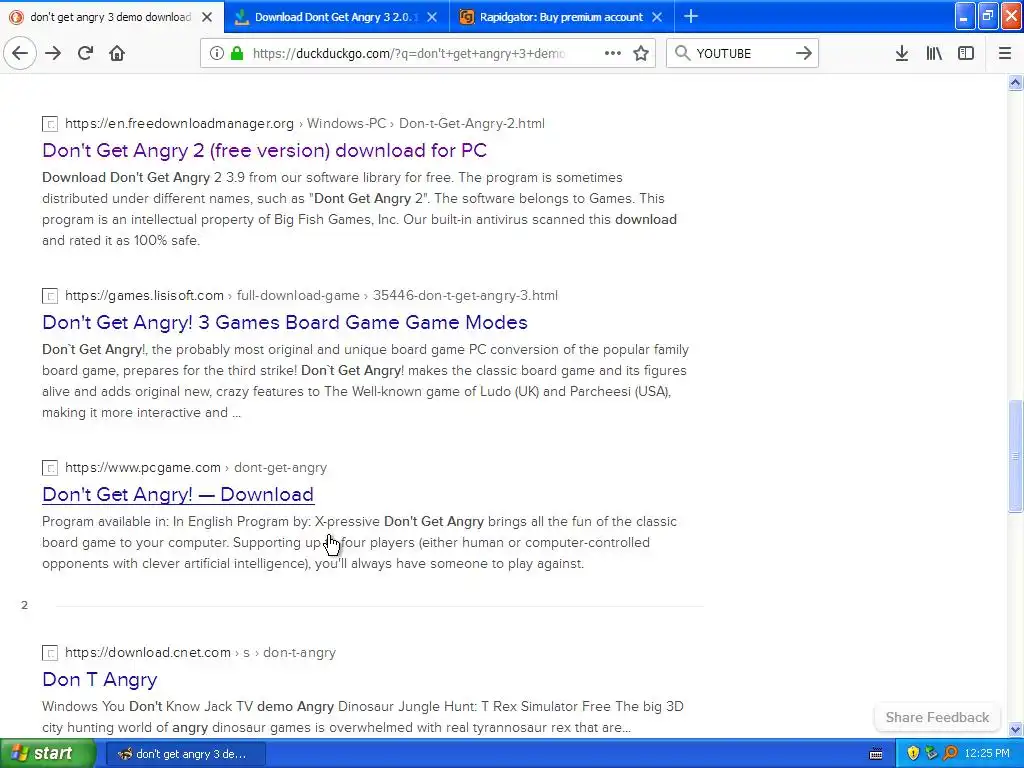
Task: Open the Windows start menu
Action: click(x=48, y=753)
